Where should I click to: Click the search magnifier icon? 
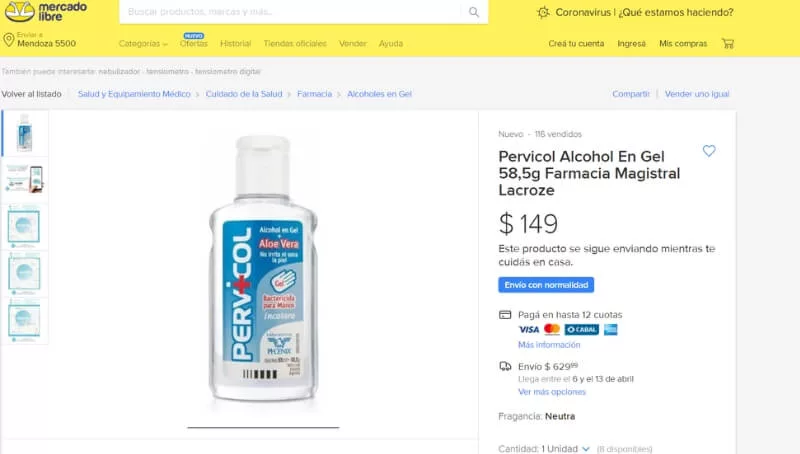point(474,12)
